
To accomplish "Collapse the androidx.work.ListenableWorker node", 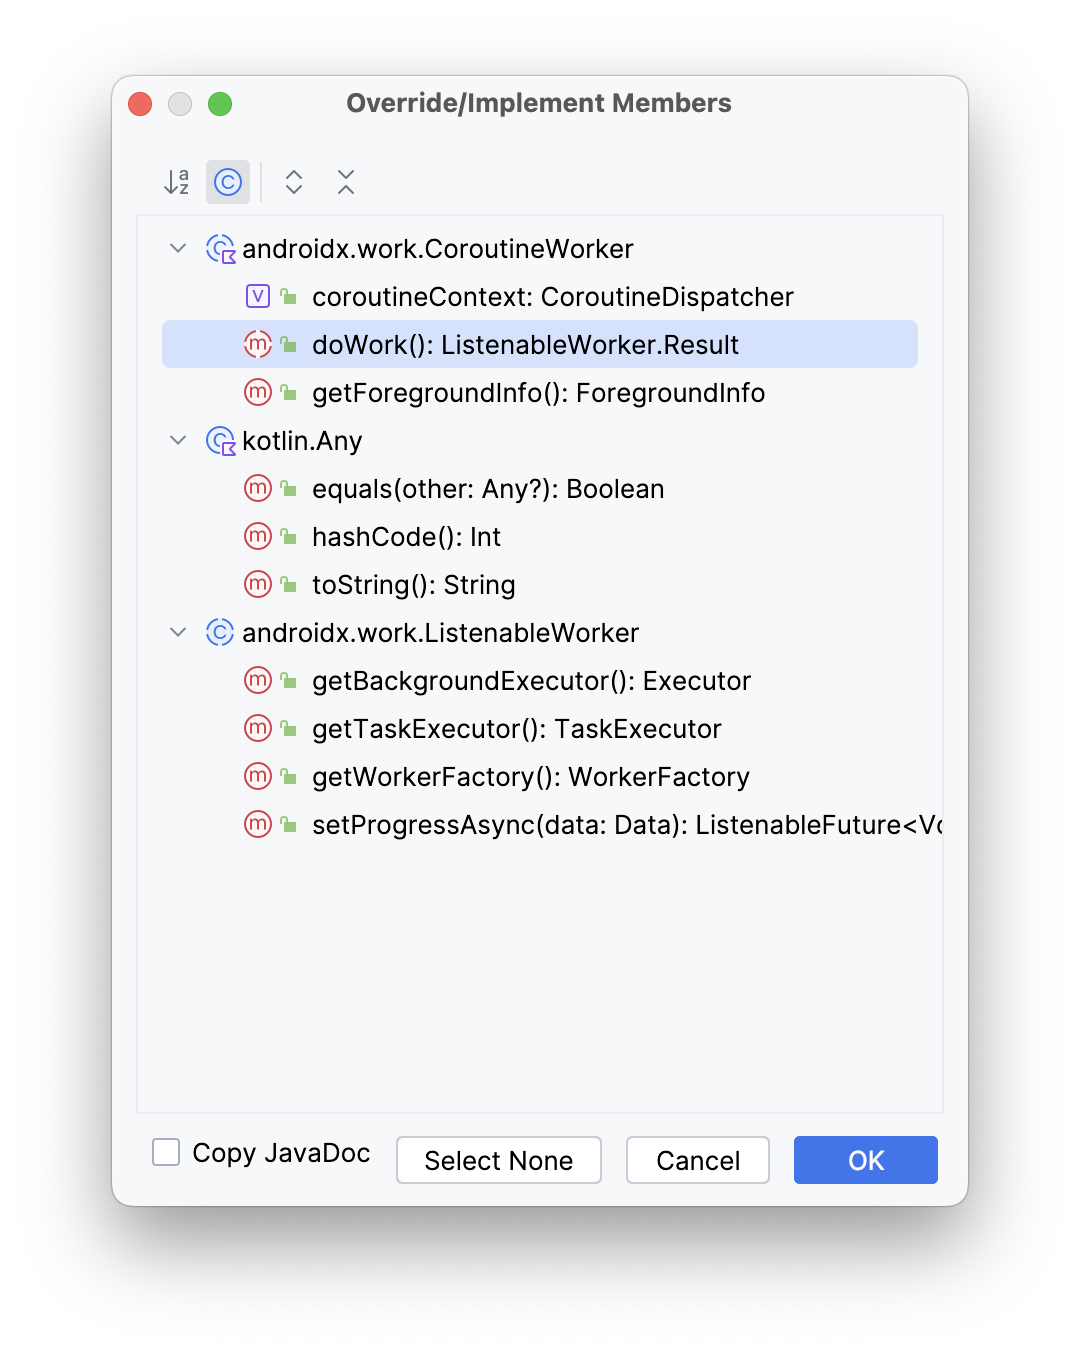I will pyautogui.click(x=178, y=632).
